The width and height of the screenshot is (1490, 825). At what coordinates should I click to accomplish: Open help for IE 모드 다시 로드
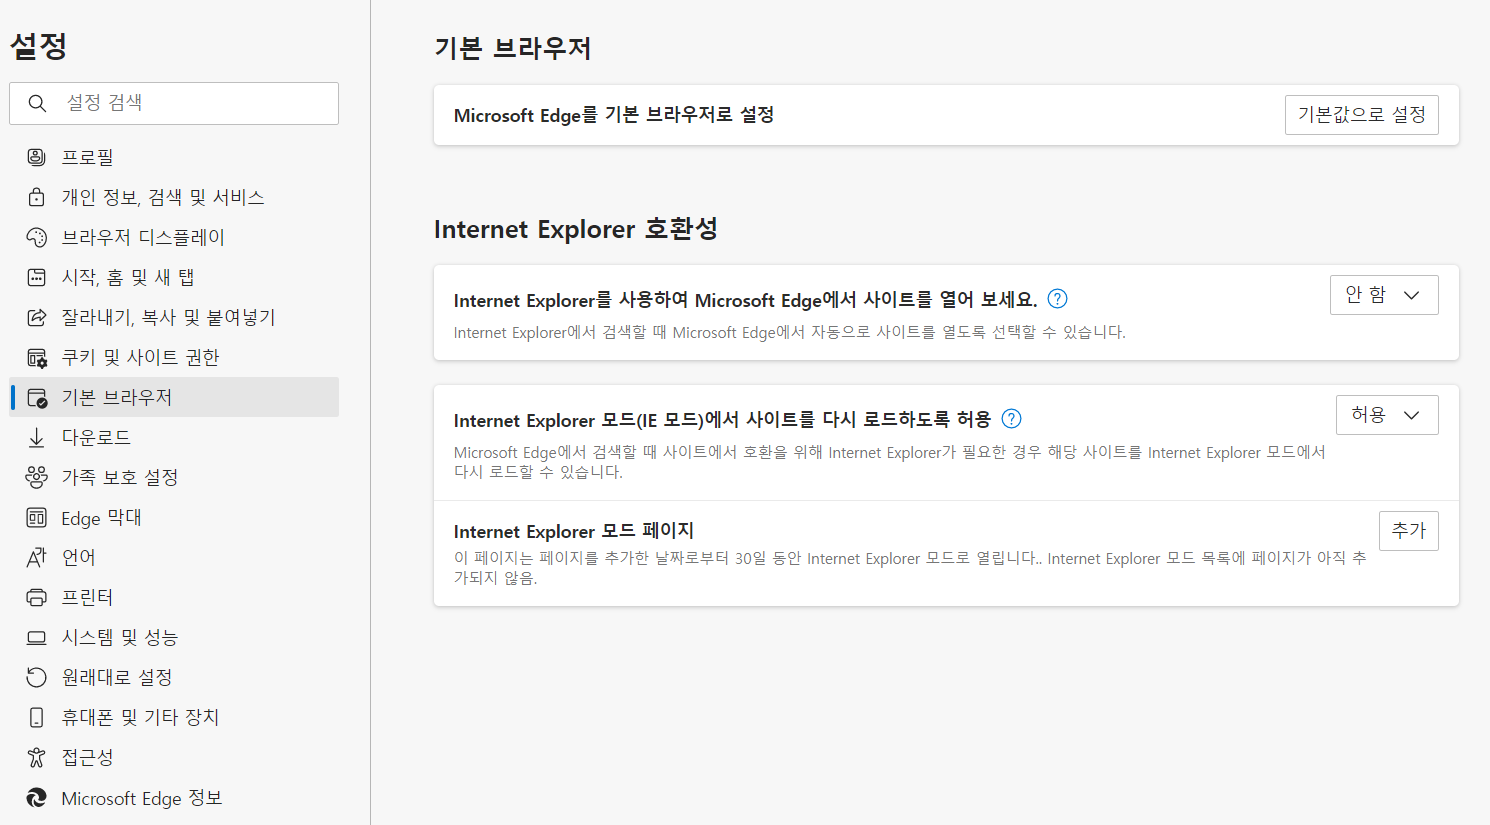(1011, 419)
